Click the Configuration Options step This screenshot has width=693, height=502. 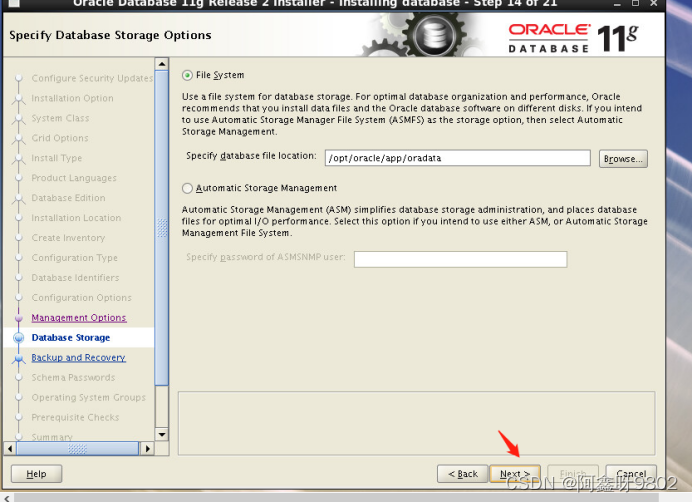coord(81,297)
